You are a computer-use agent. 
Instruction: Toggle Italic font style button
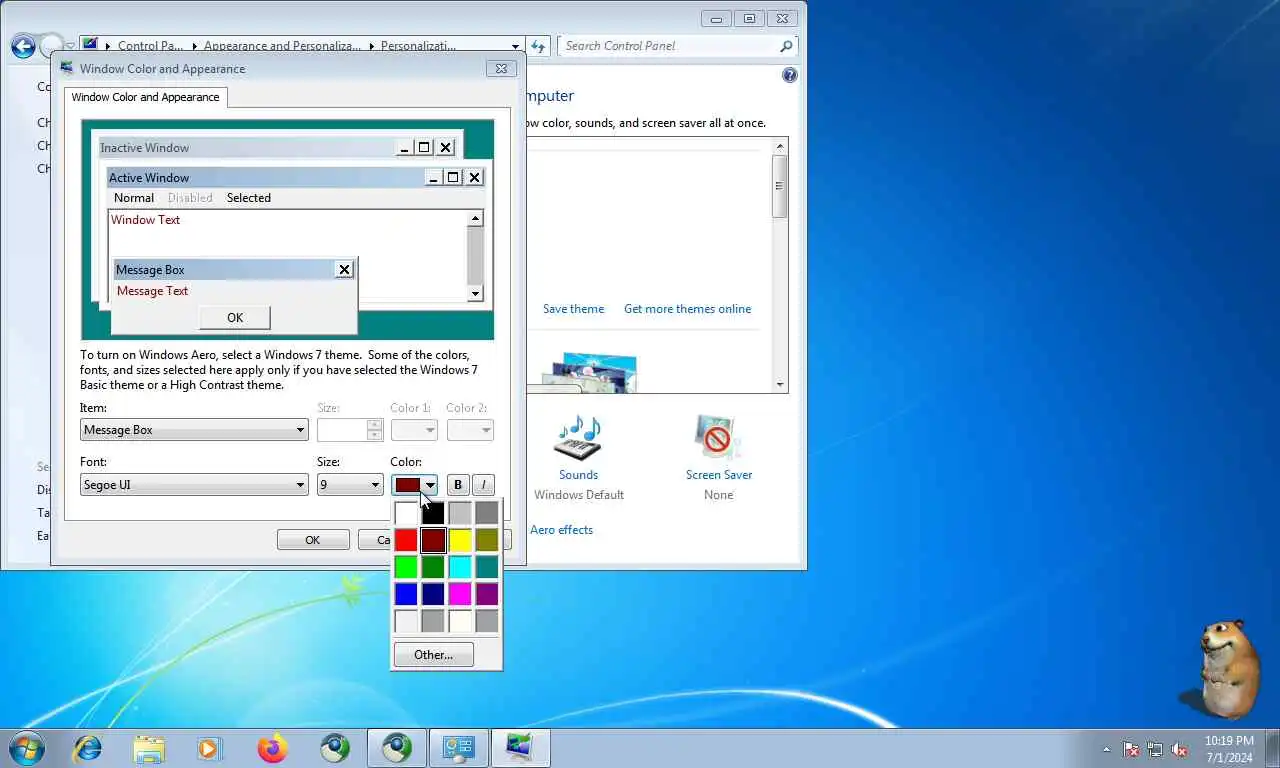pyautogui.click(x=483, y=485)
